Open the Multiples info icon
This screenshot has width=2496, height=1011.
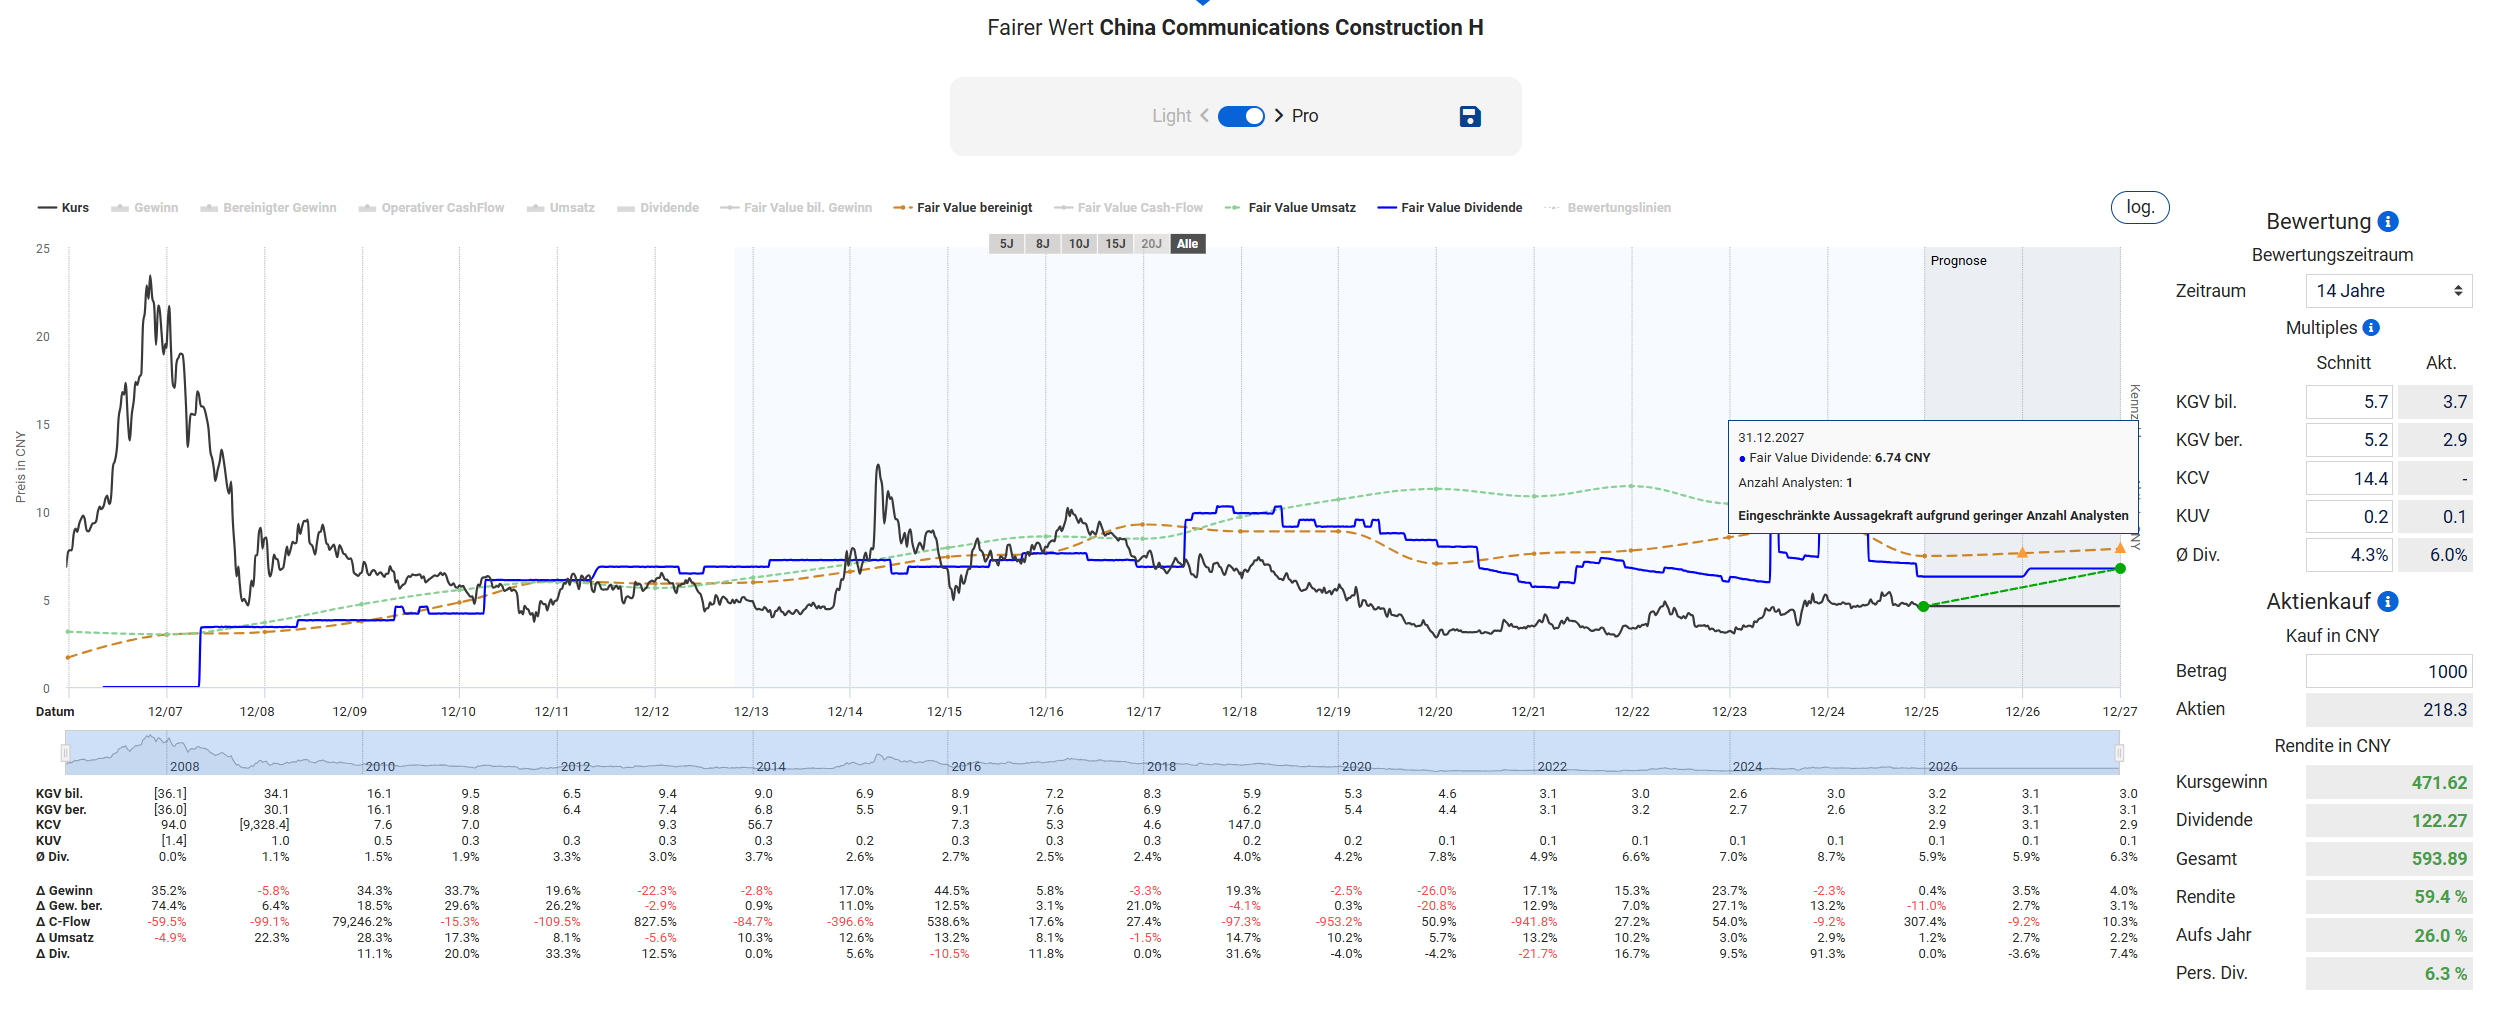click(x=2371, y=328)
